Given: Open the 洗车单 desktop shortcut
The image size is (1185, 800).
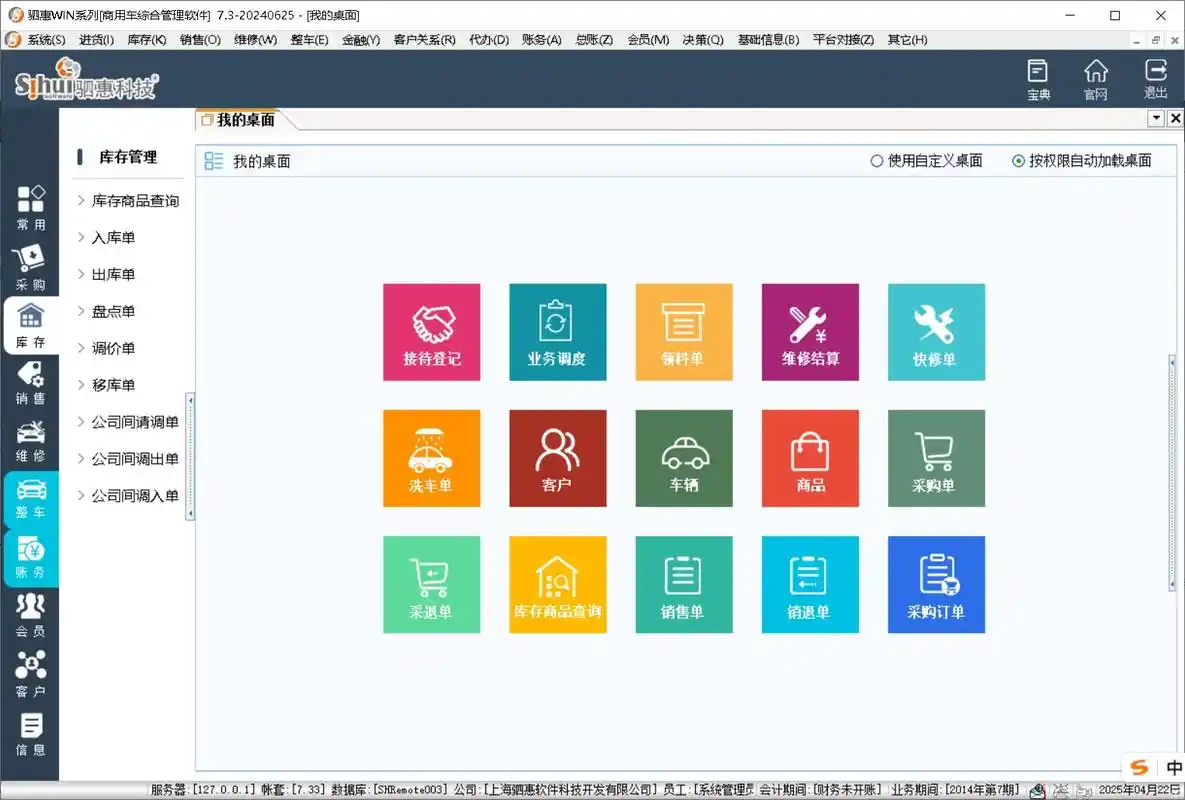Looking at the screenshot, I should 431,457.
